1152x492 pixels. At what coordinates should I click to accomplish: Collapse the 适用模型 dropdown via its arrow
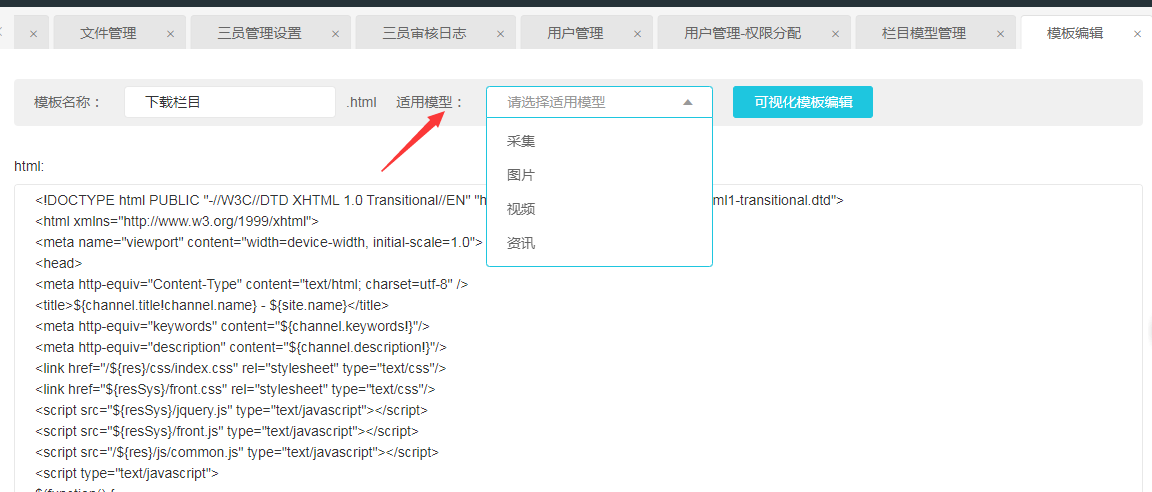coord(688,103)
